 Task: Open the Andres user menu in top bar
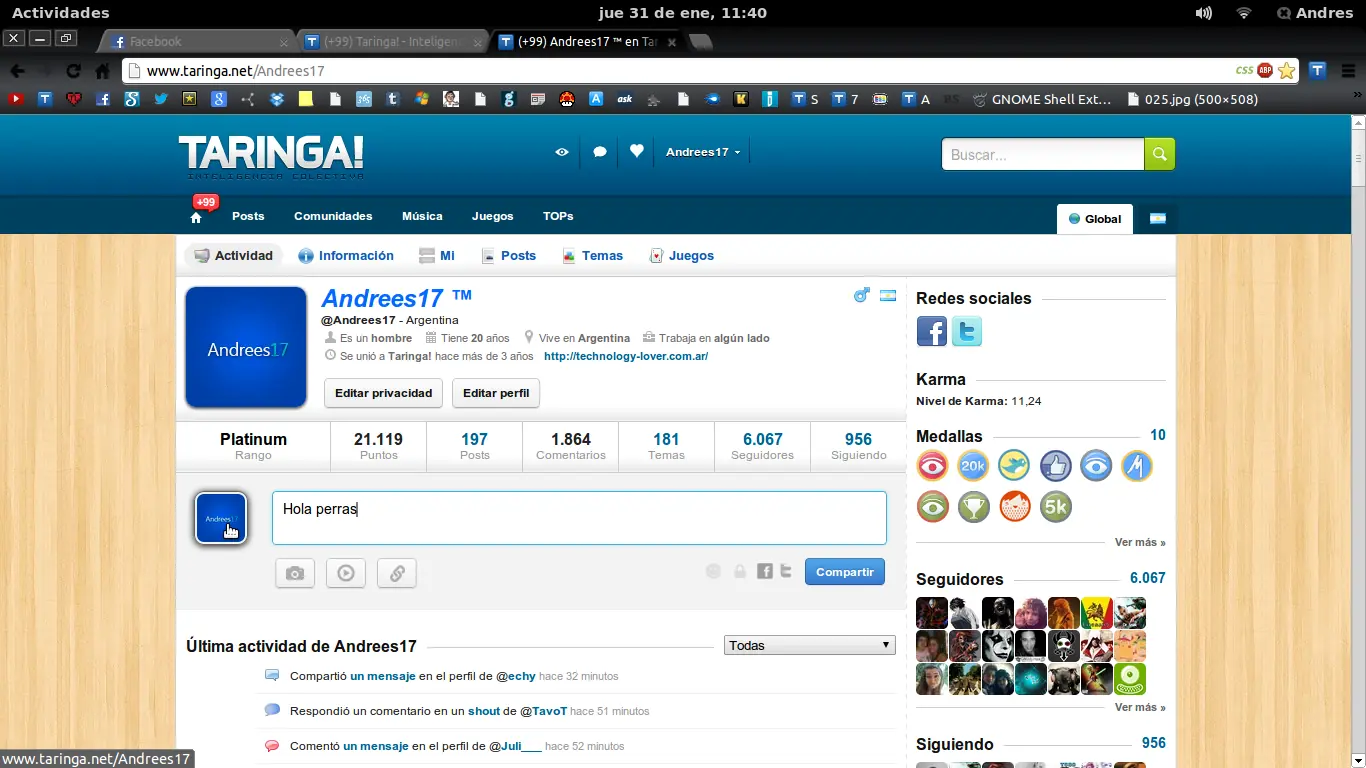pyautogui.click(x=1315, y=13)
